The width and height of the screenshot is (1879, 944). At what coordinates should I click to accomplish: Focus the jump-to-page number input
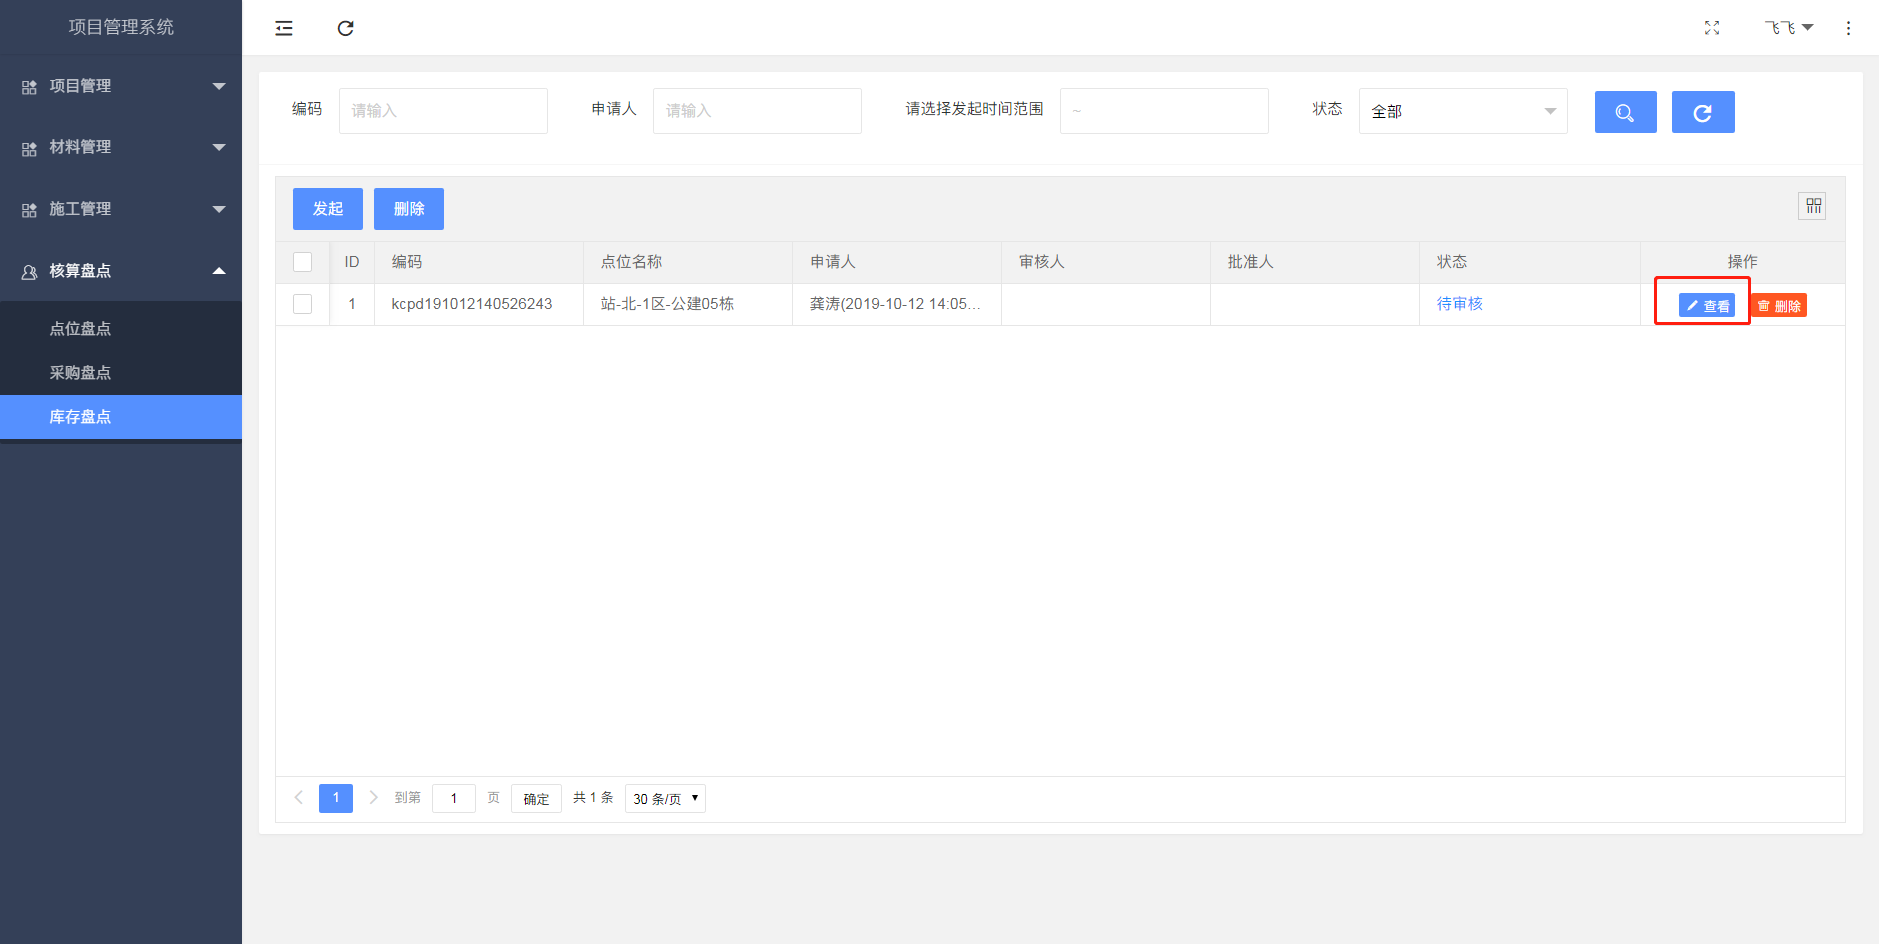pos(454,798)
